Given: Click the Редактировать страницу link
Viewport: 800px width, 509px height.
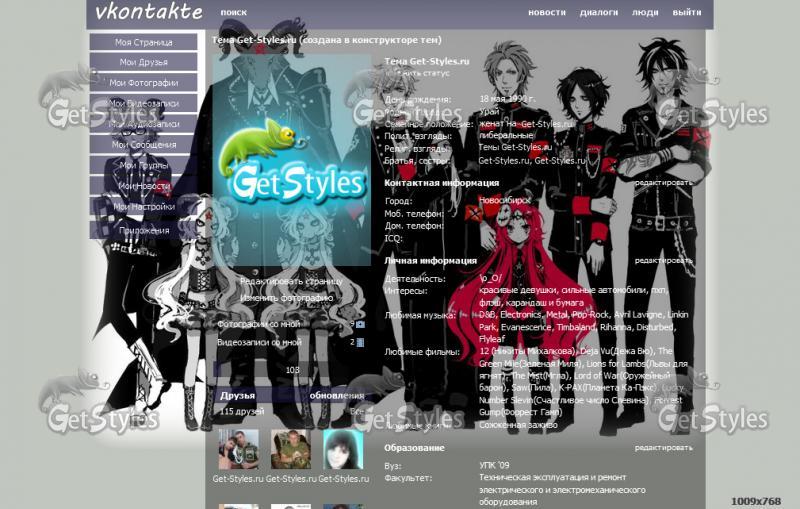Looking at the screenshot, I should tap(290, 281).
